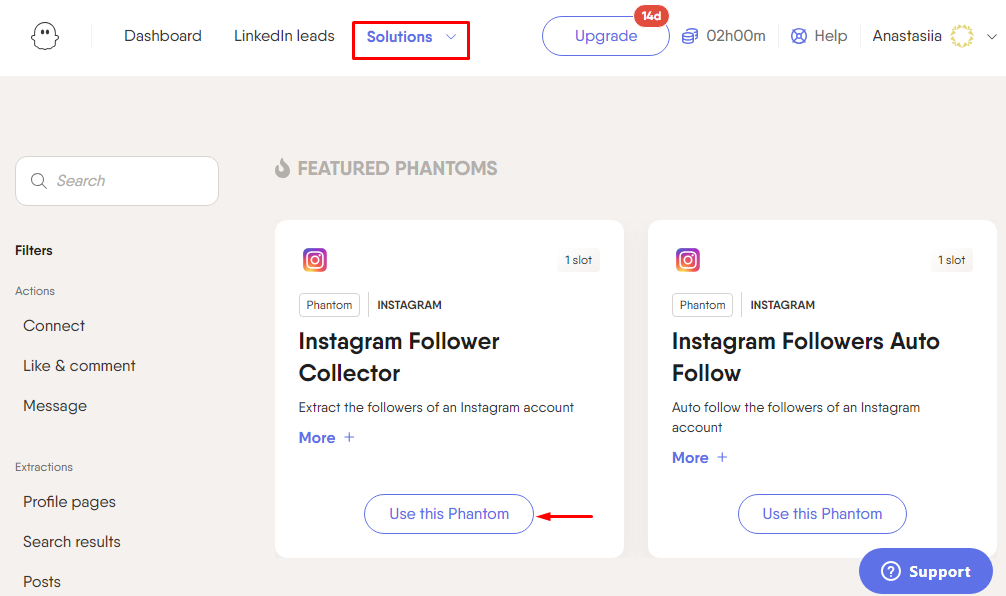Click the question mark icon on Support
Screen dimensions: 1006x596
point(891,571)
